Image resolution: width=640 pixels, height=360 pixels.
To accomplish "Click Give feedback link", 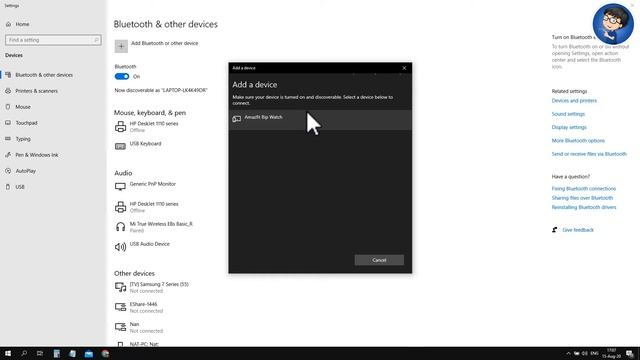I will [x=578, y=230].
